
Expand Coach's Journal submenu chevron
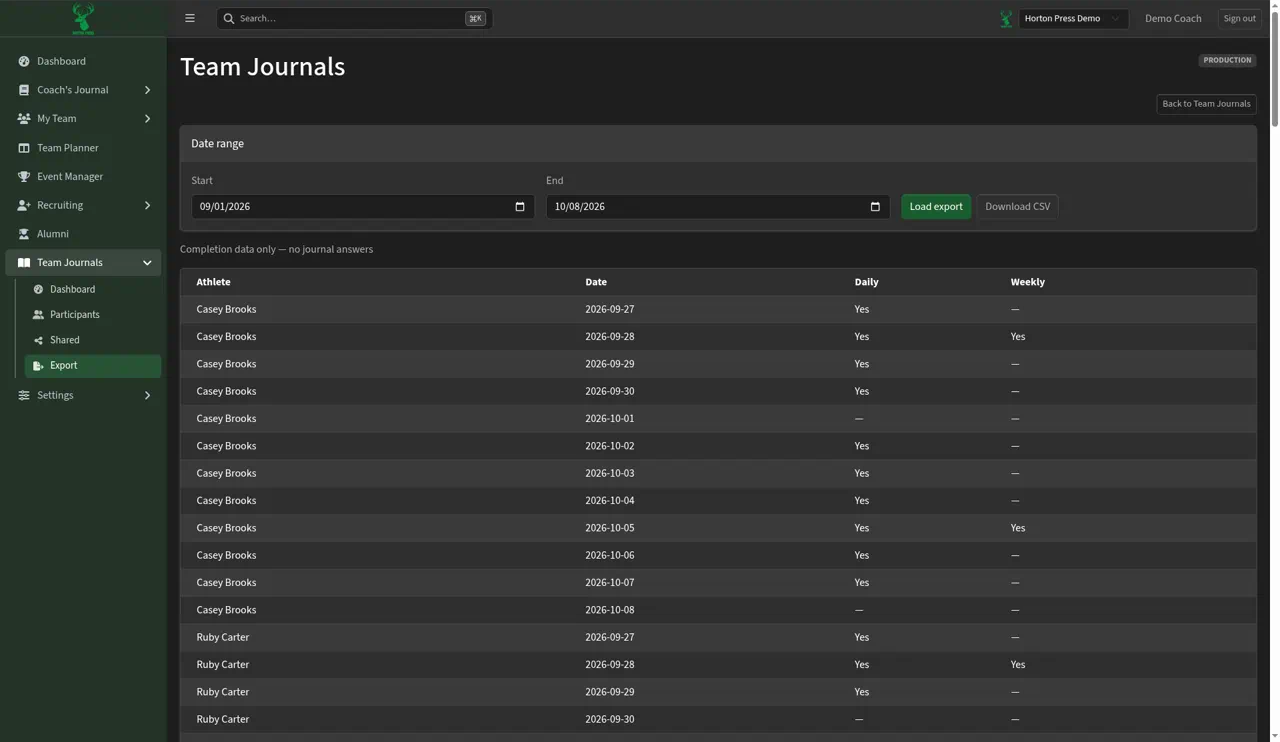tap(147, 90)
